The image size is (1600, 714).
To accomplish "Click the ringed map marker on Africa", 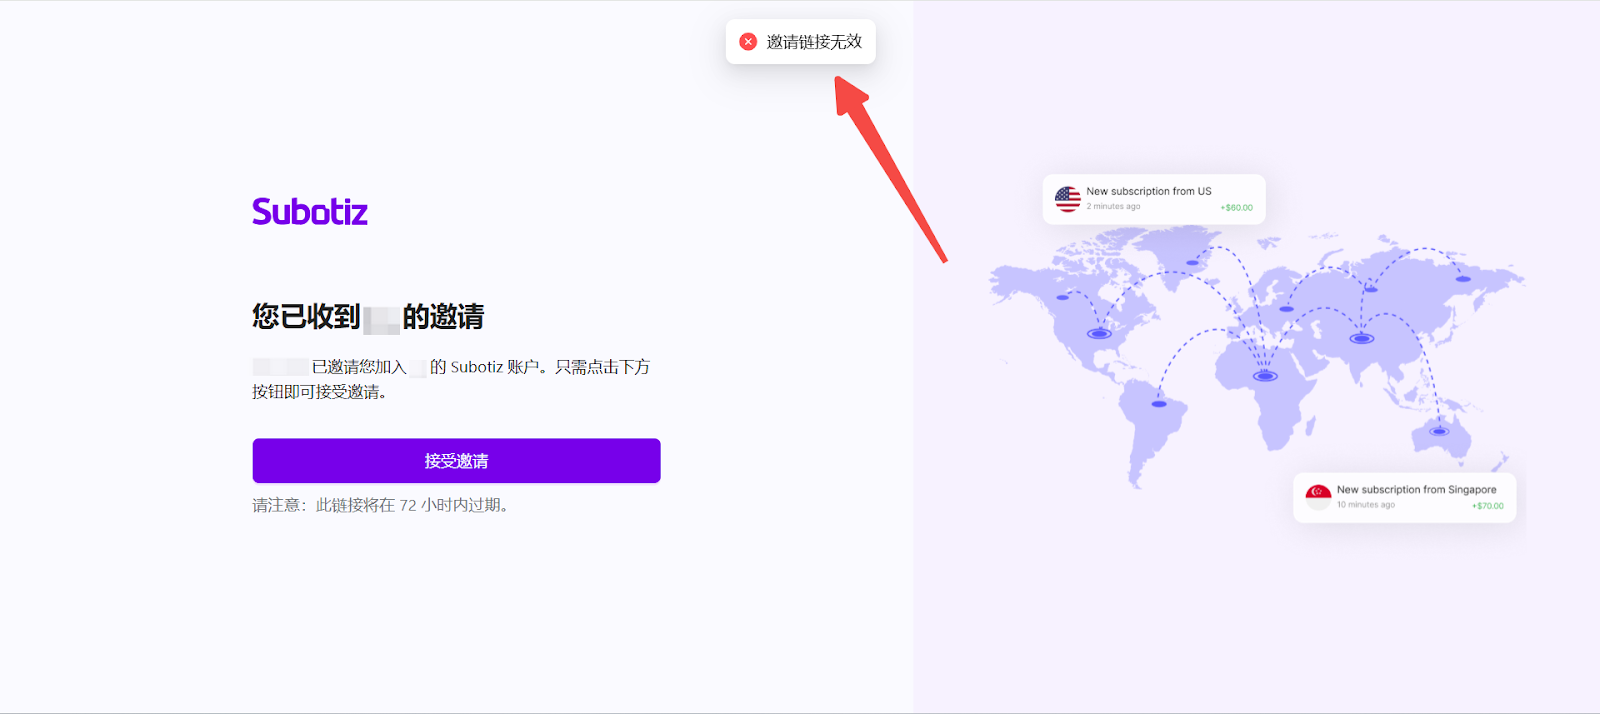I will coord(1265,376).
